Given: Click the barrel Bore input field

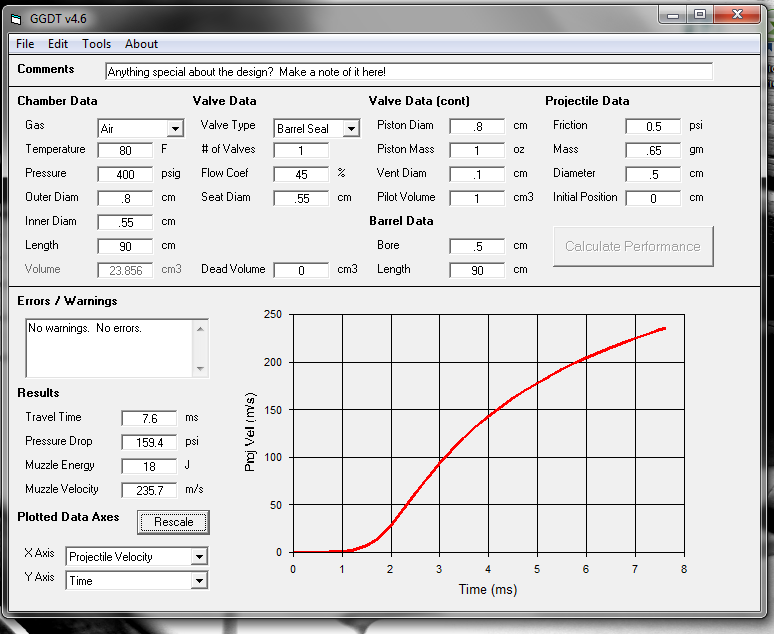Looking at the screenshot, I should tap(477, 246).
